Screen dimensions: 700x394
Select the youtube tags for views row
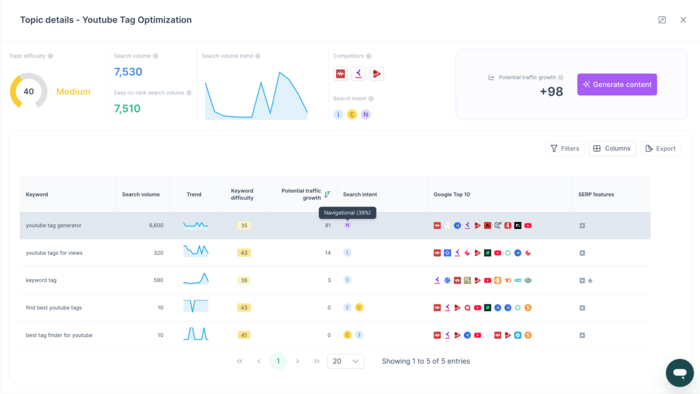[335, 253]
